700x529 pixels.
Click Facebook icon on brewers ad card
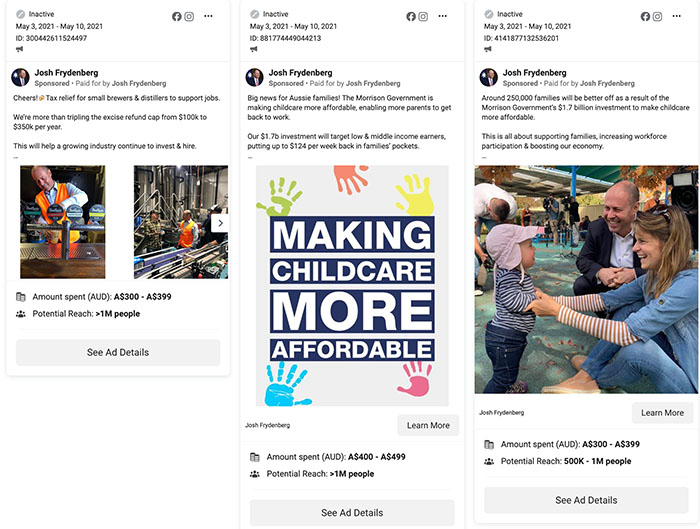click(x=177, y=17)
